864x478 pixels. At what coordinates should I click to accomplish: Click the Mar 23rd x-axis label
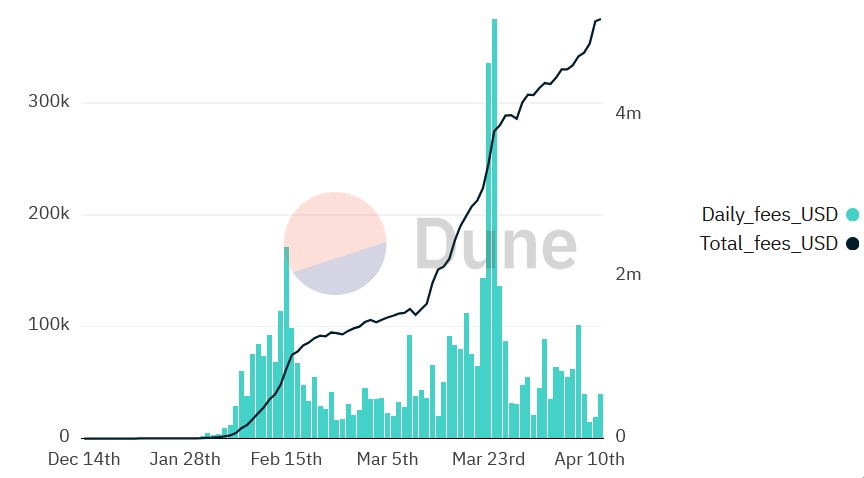pyautogui.click(x=488, y=459)
